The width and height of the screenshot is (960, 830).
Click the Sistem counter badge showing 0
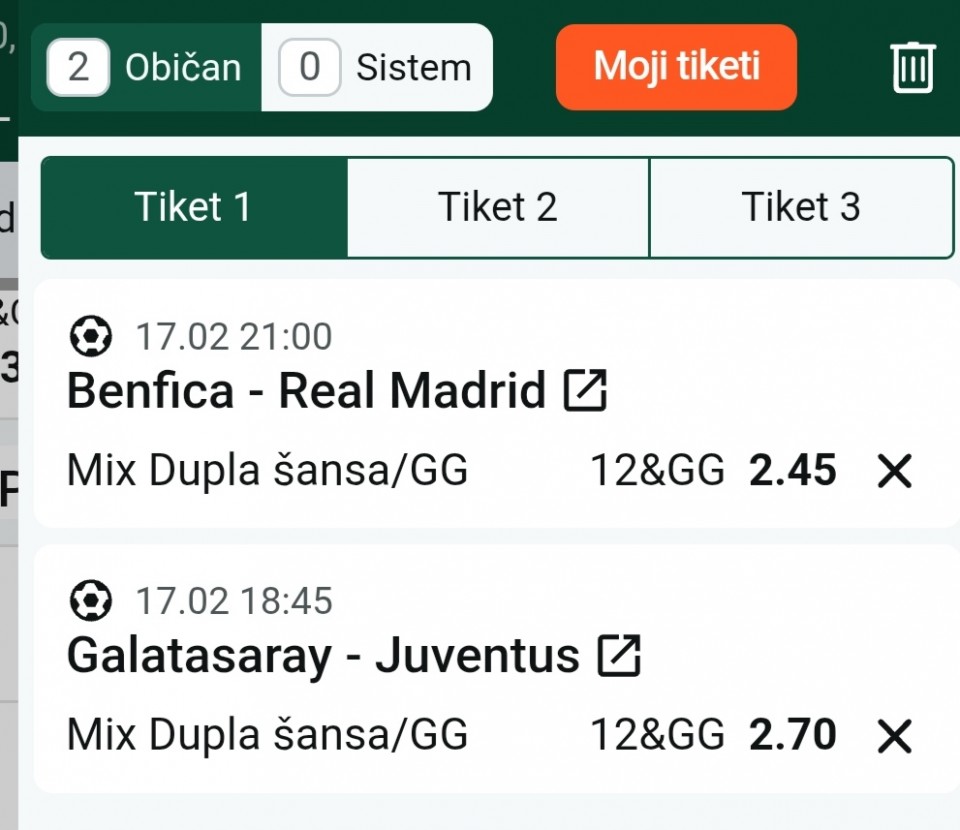310,68
